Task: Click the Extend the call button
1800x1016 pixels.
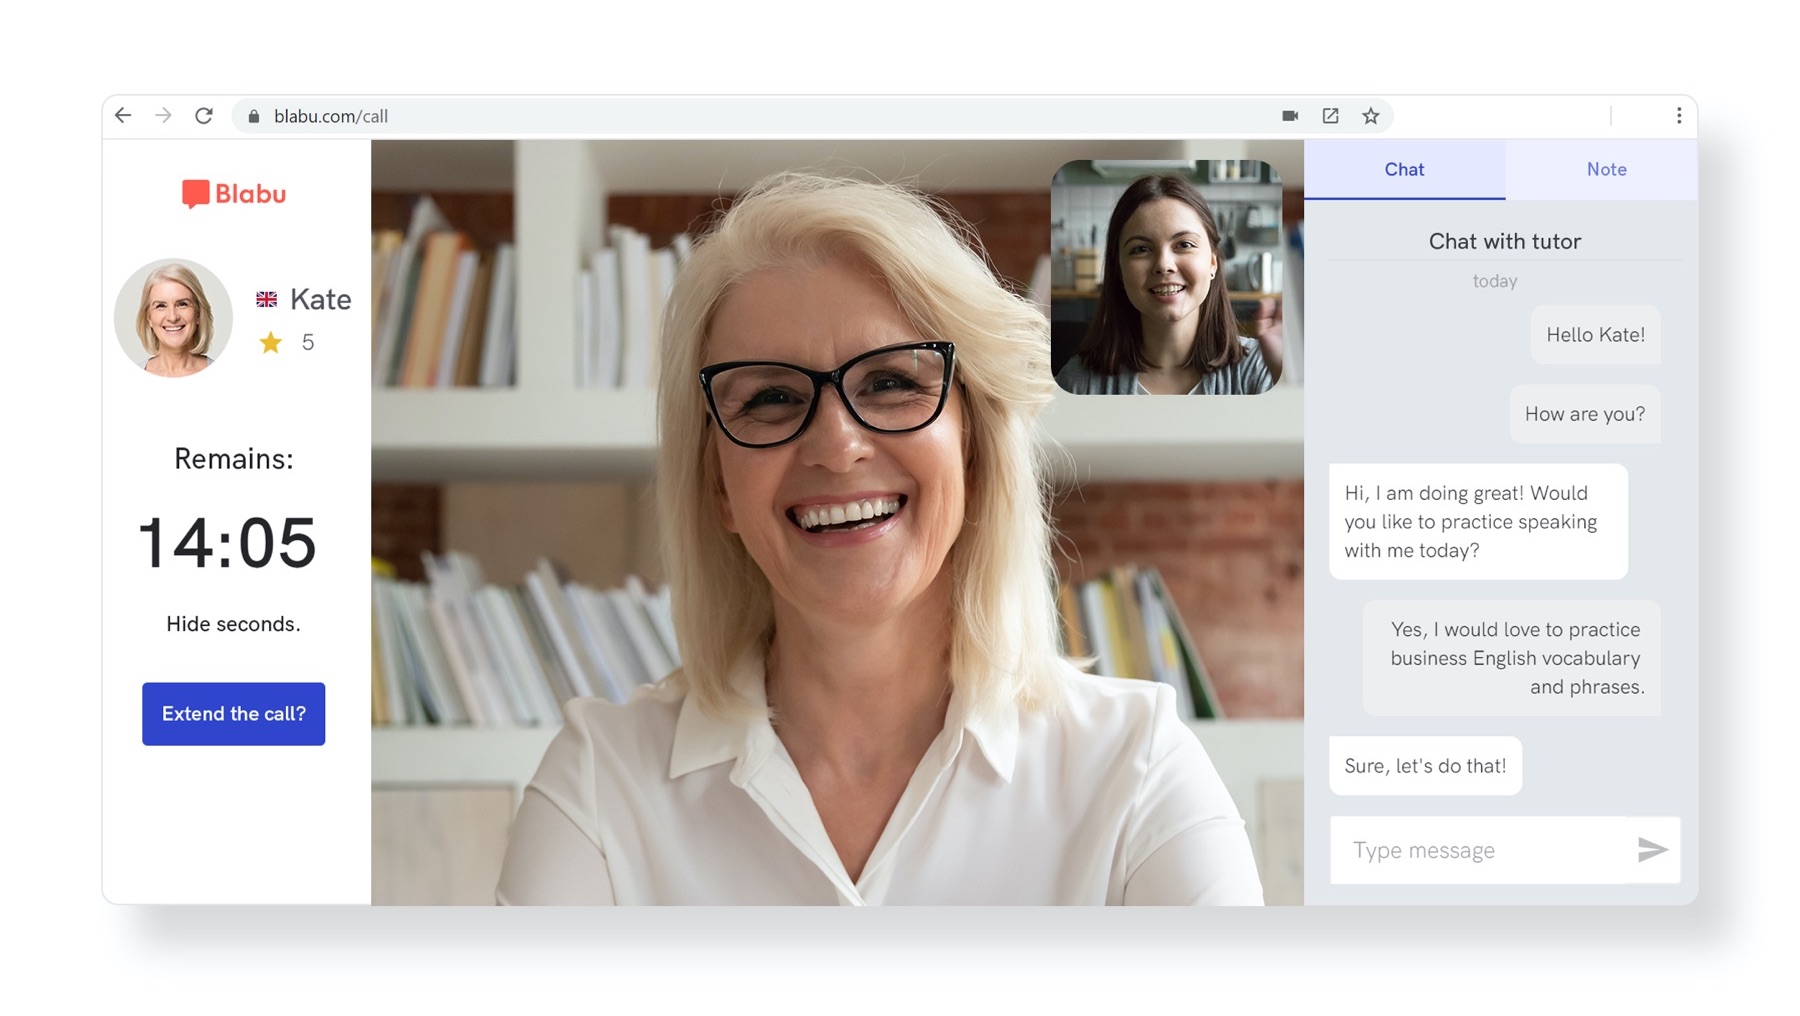Action: tap(233, 714)
